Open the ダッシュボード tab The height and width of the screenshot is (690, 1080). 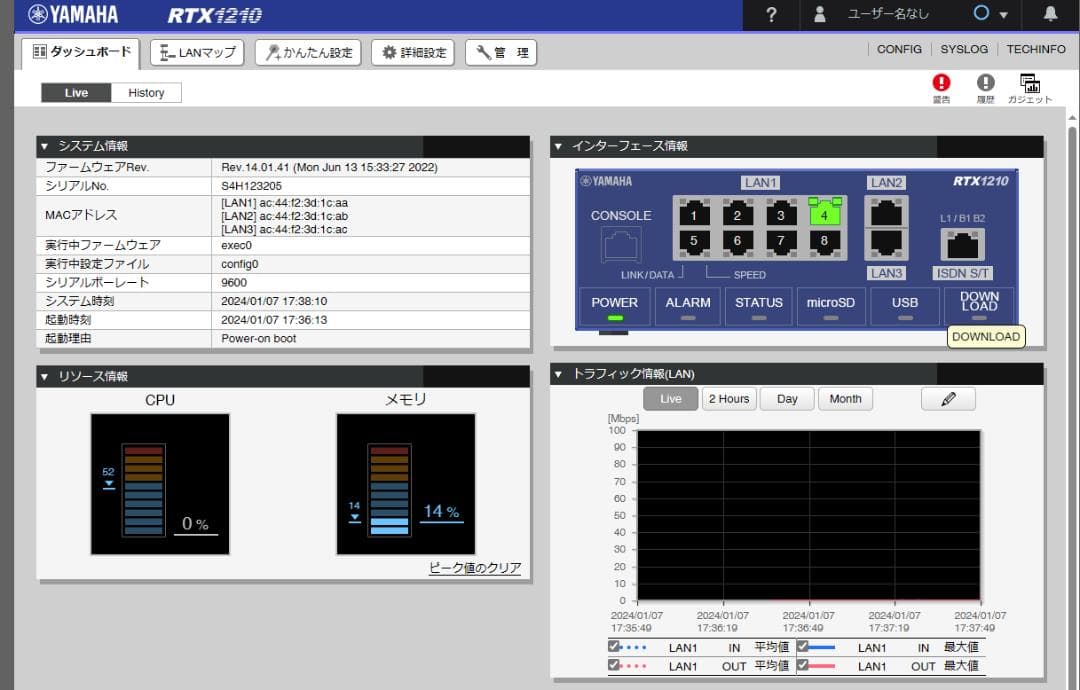point(81,52)
